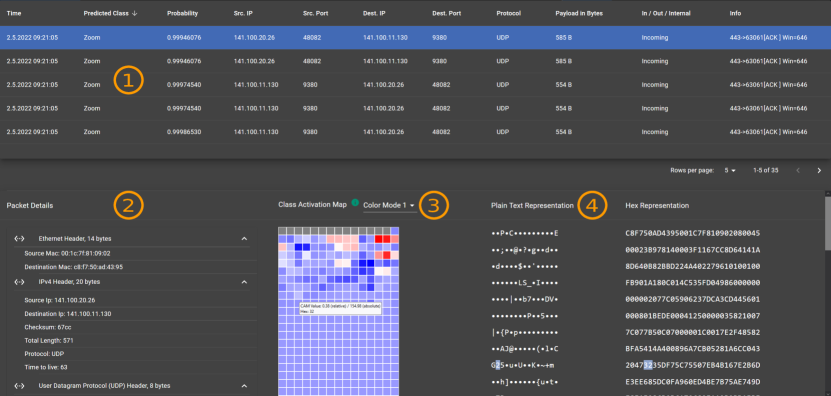
Task: Collapse the IPv4 Header section
Action: click(x=244, y=282)
